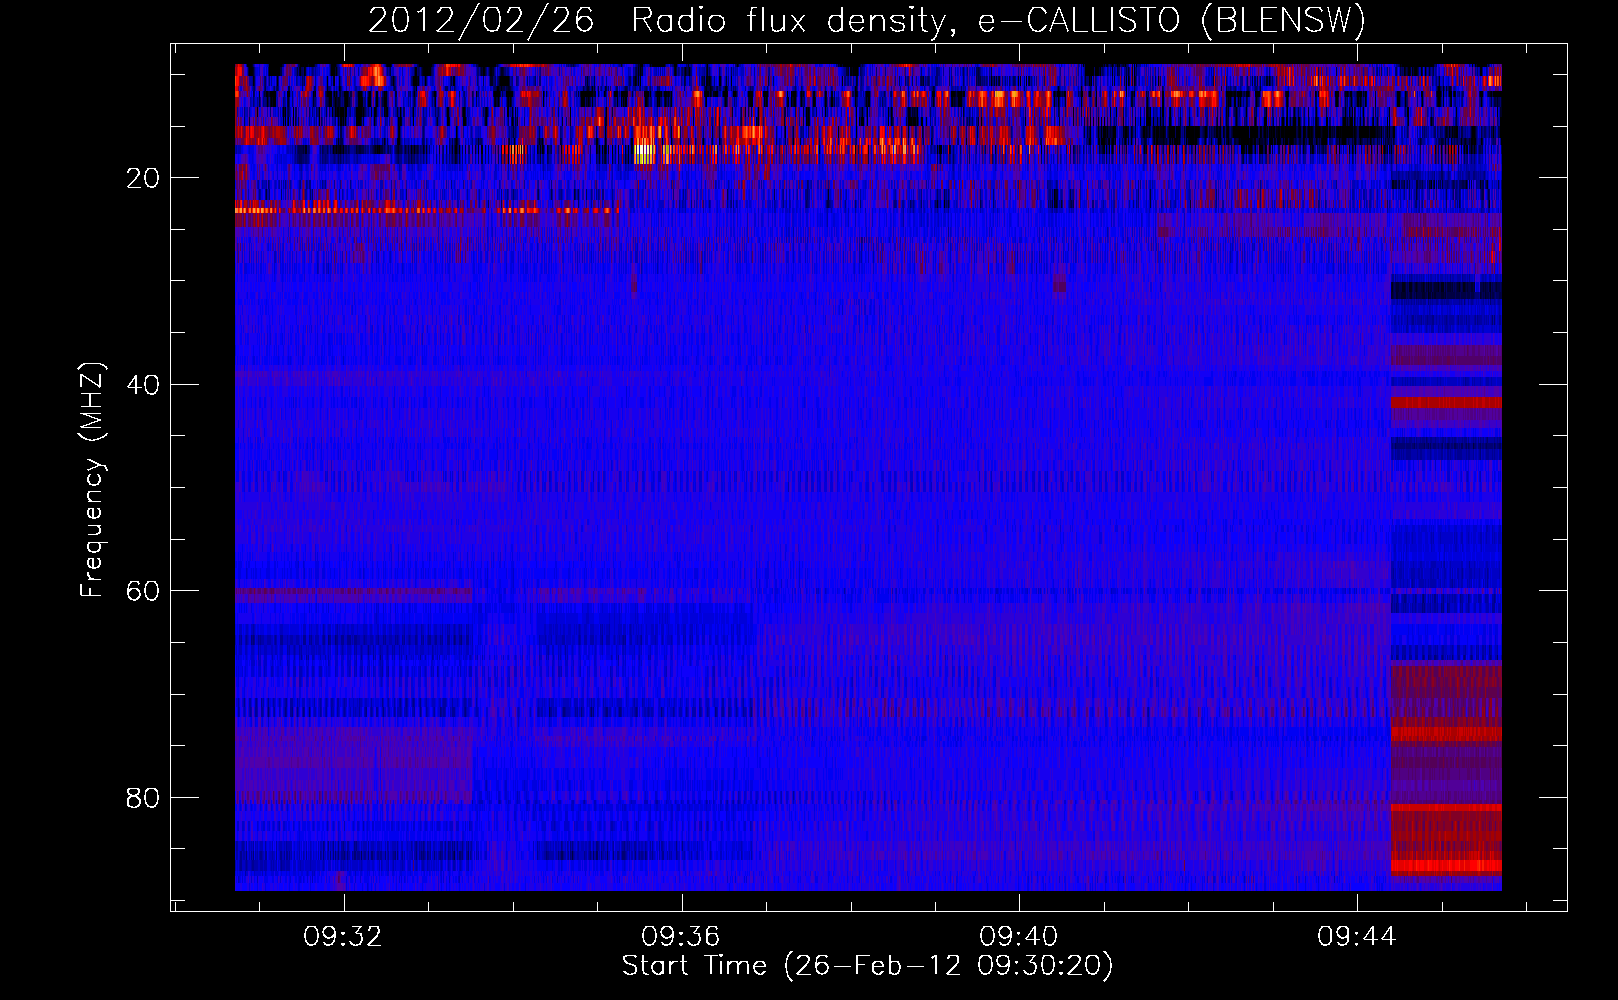Image resolution: width=1618 pixels, height=1000 pixels.
Task: Click the 'Start Time (26-Feb-12 09:30:20)' x-axis label
Action: click(x=867, y=966)
